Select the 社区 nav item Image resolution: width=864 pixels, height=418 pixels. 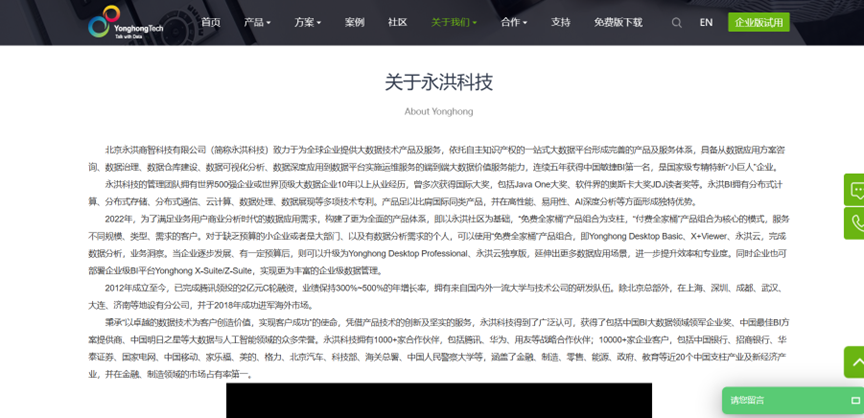[397, 22]
